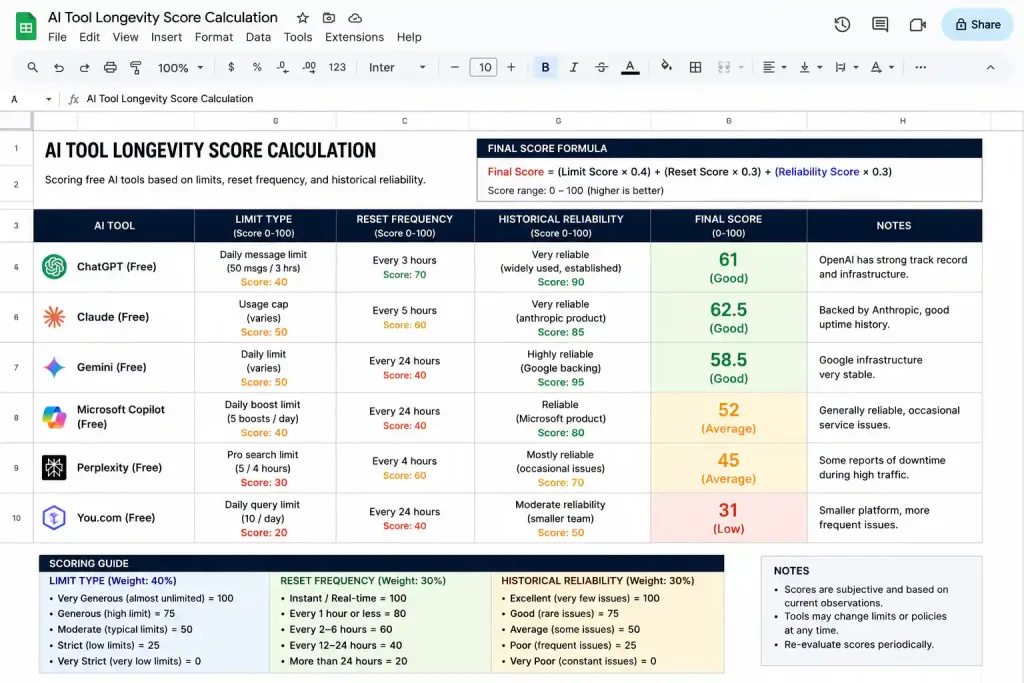
Task: Format cell as currency
Action: point(231,67)
